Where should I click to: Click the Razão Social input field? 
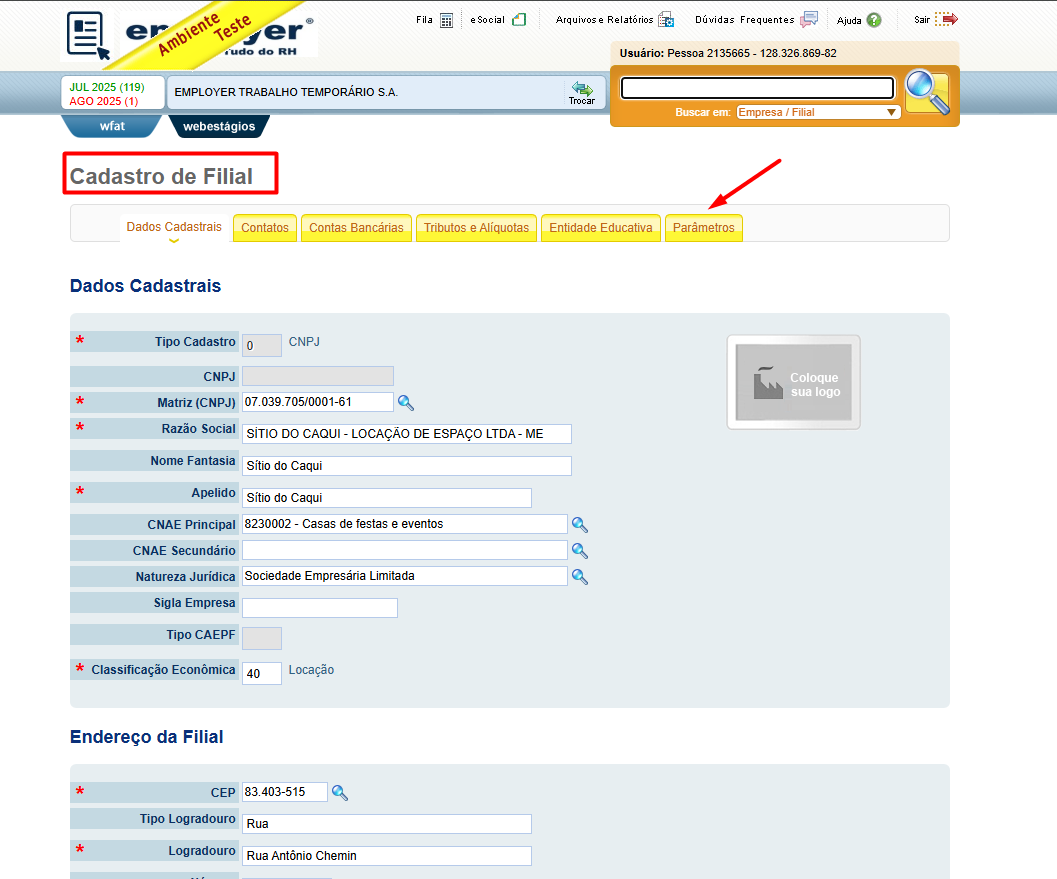(x=406, y=434)
